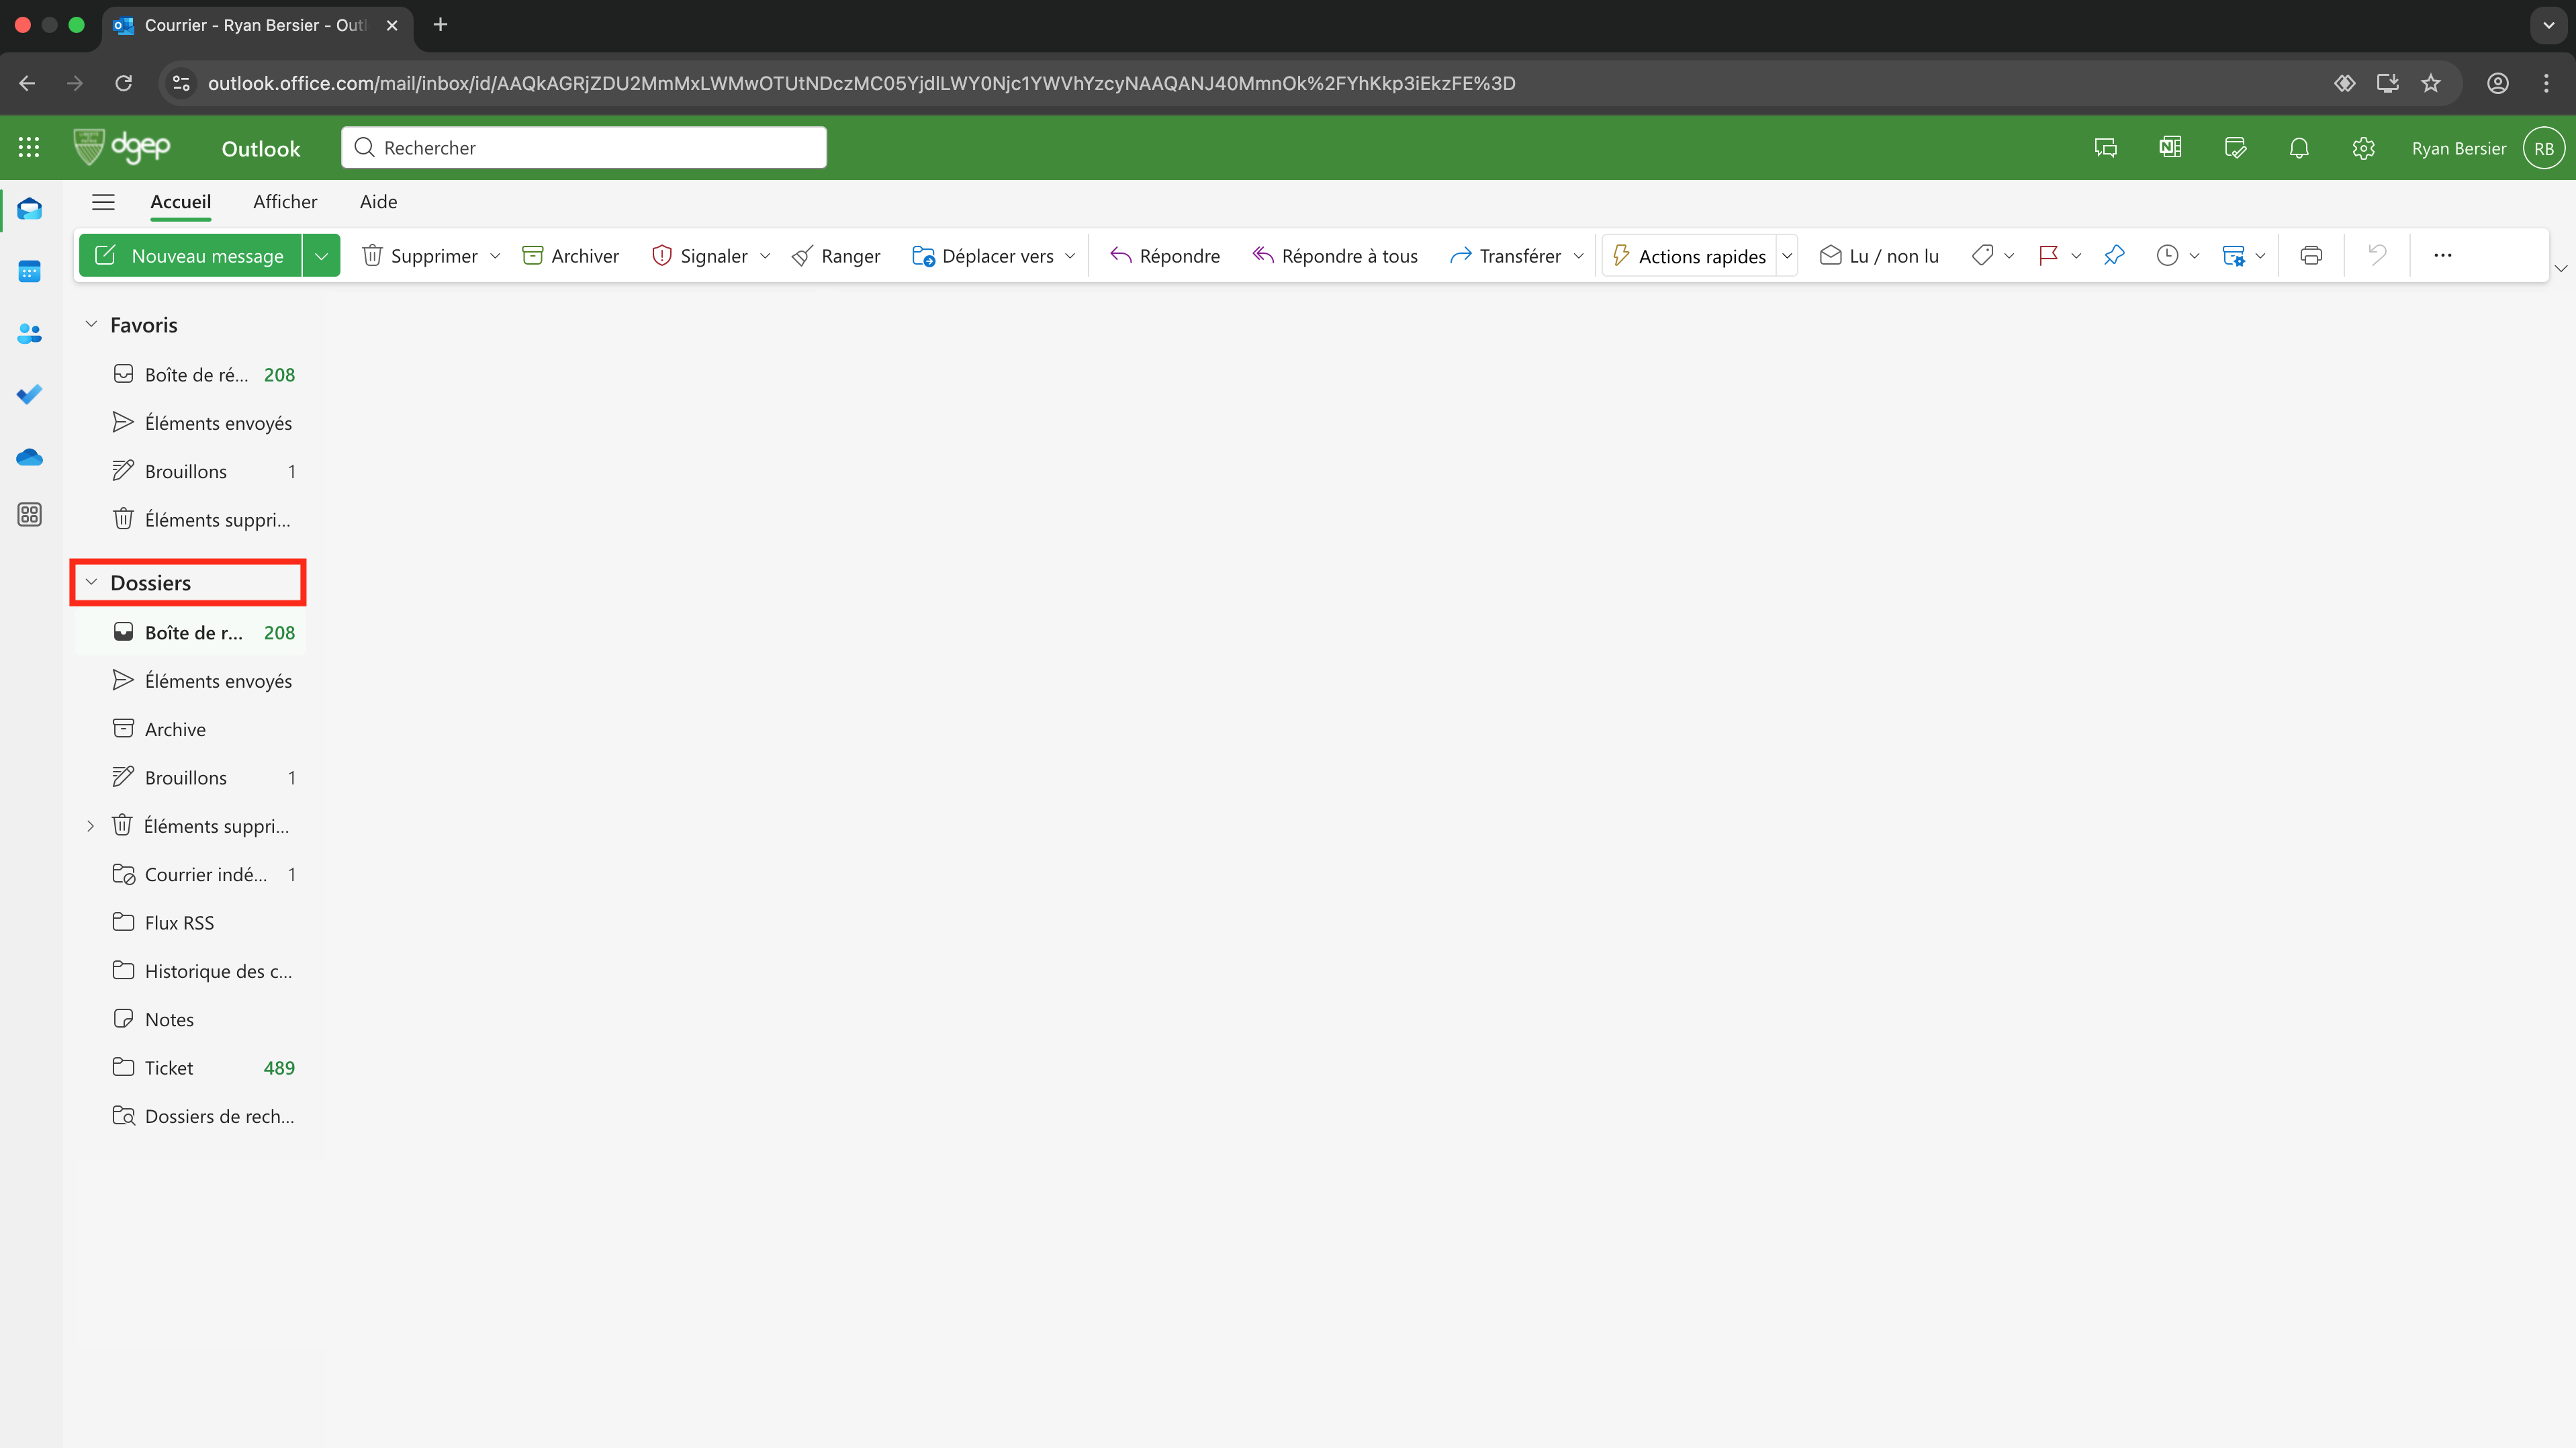Select the Mail icon in left rail
The image size is (2576, 1448).
(x=30, y=209)
